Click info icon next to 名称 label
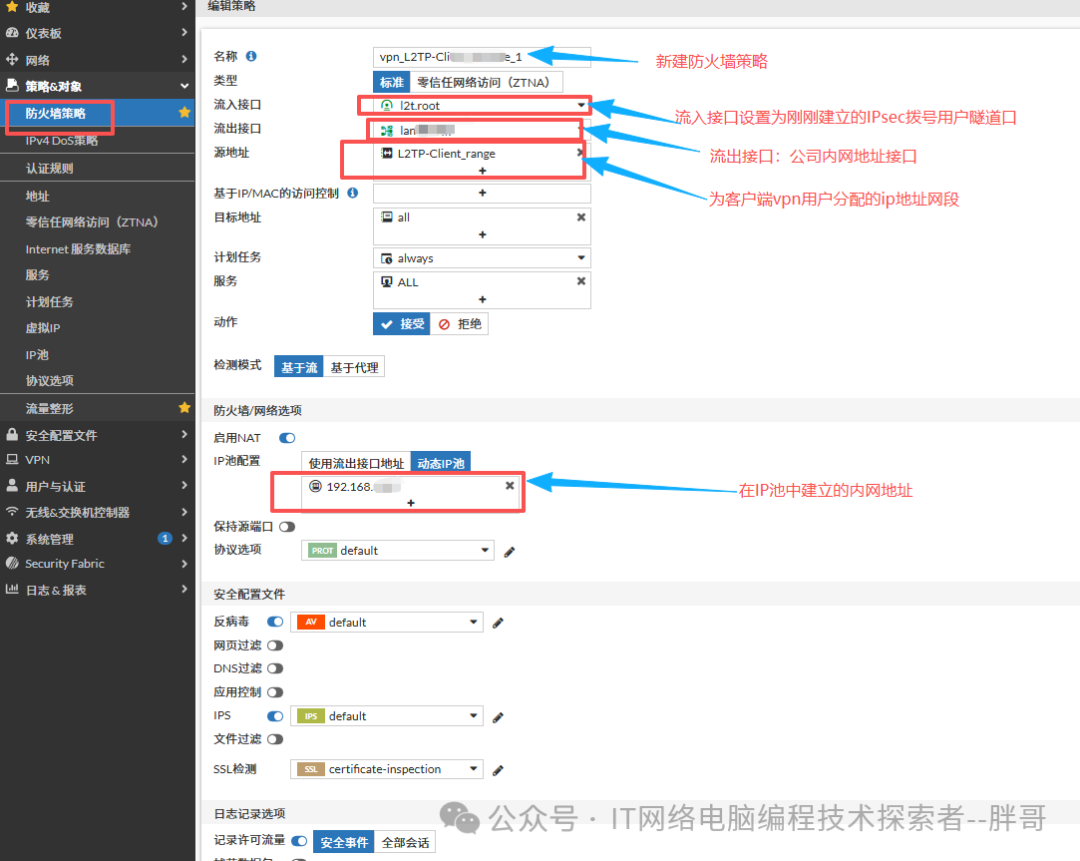Screen dimensions: 1080x861 [251, 57]
